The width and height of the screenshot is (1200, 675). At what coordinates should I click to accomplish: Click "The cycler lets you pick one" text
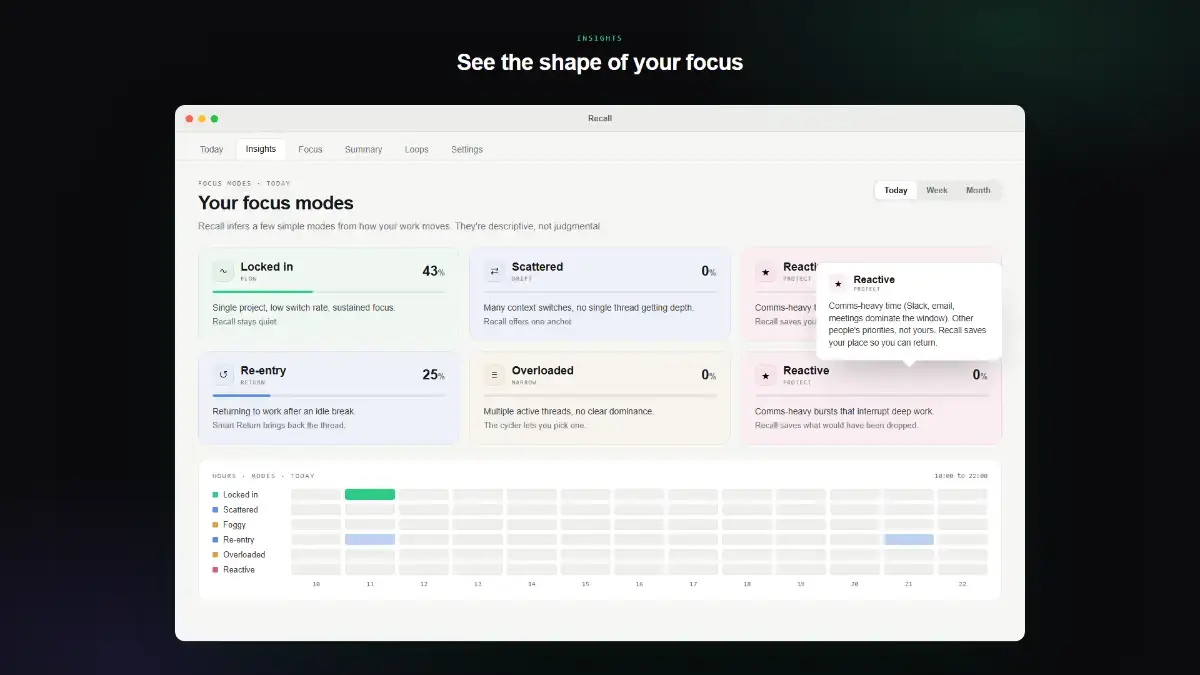click(535, 425)
